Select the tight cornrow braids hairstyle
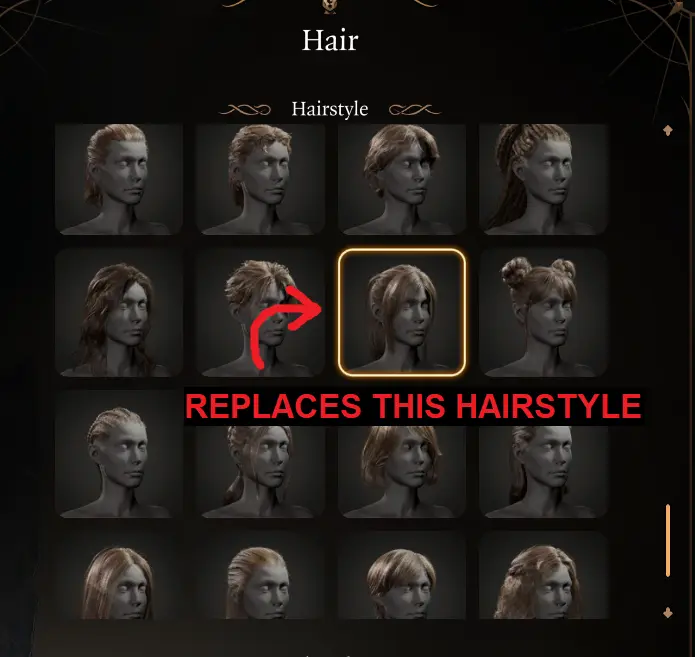 click(x=119, y=454)
